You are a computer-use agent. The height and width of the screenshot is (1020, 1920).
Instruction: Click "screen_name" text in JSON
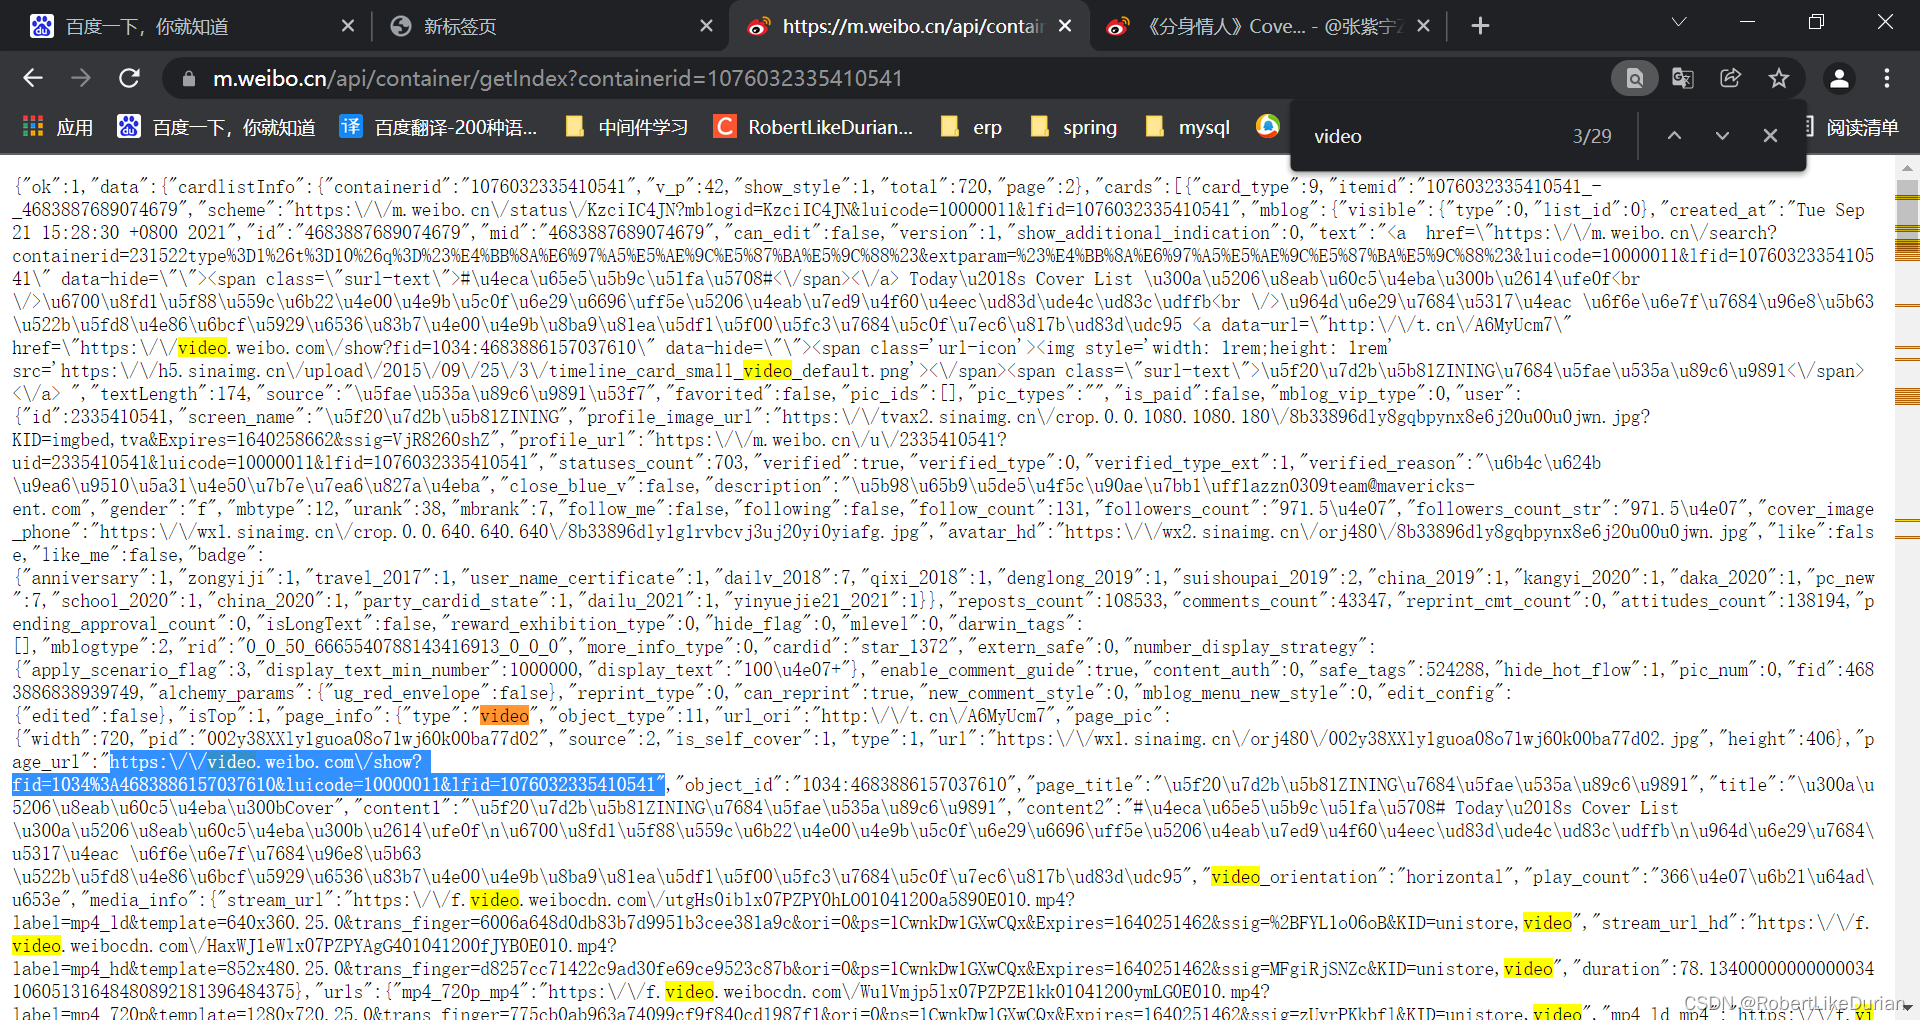tap(249, 416)
